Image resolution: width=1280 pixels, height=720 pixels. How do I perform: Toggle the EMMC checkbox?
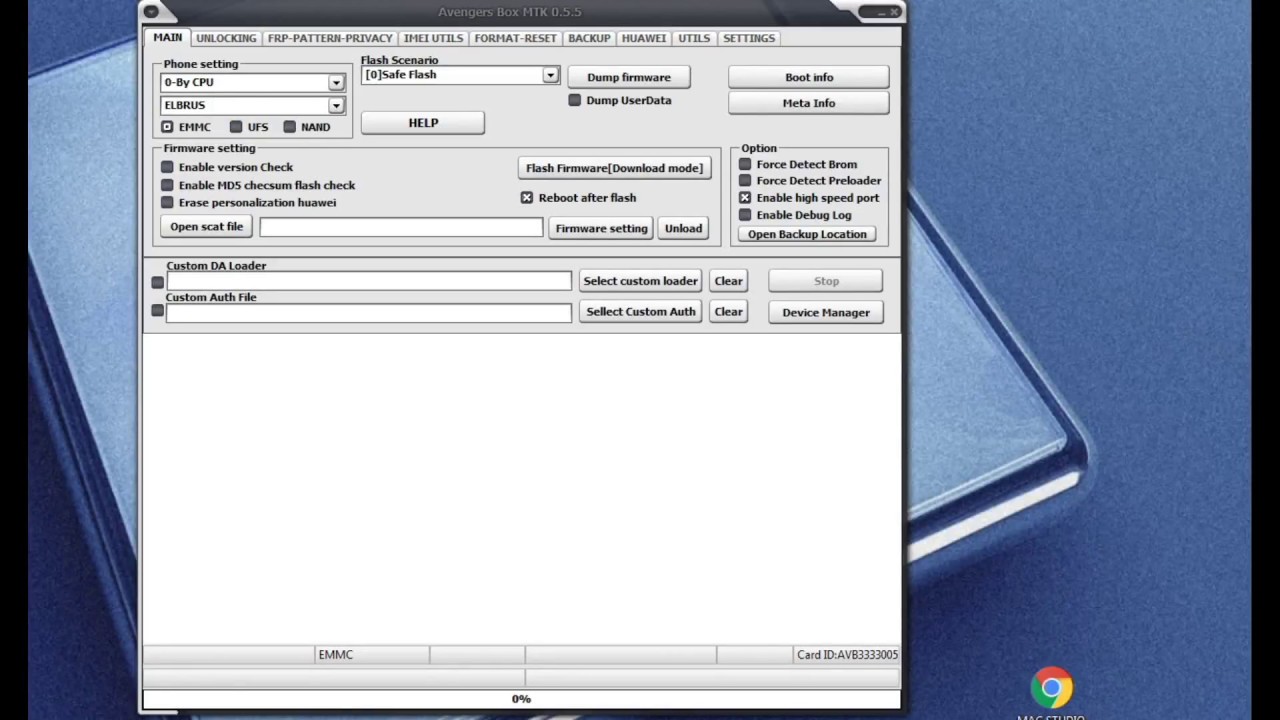pos(167,127)
